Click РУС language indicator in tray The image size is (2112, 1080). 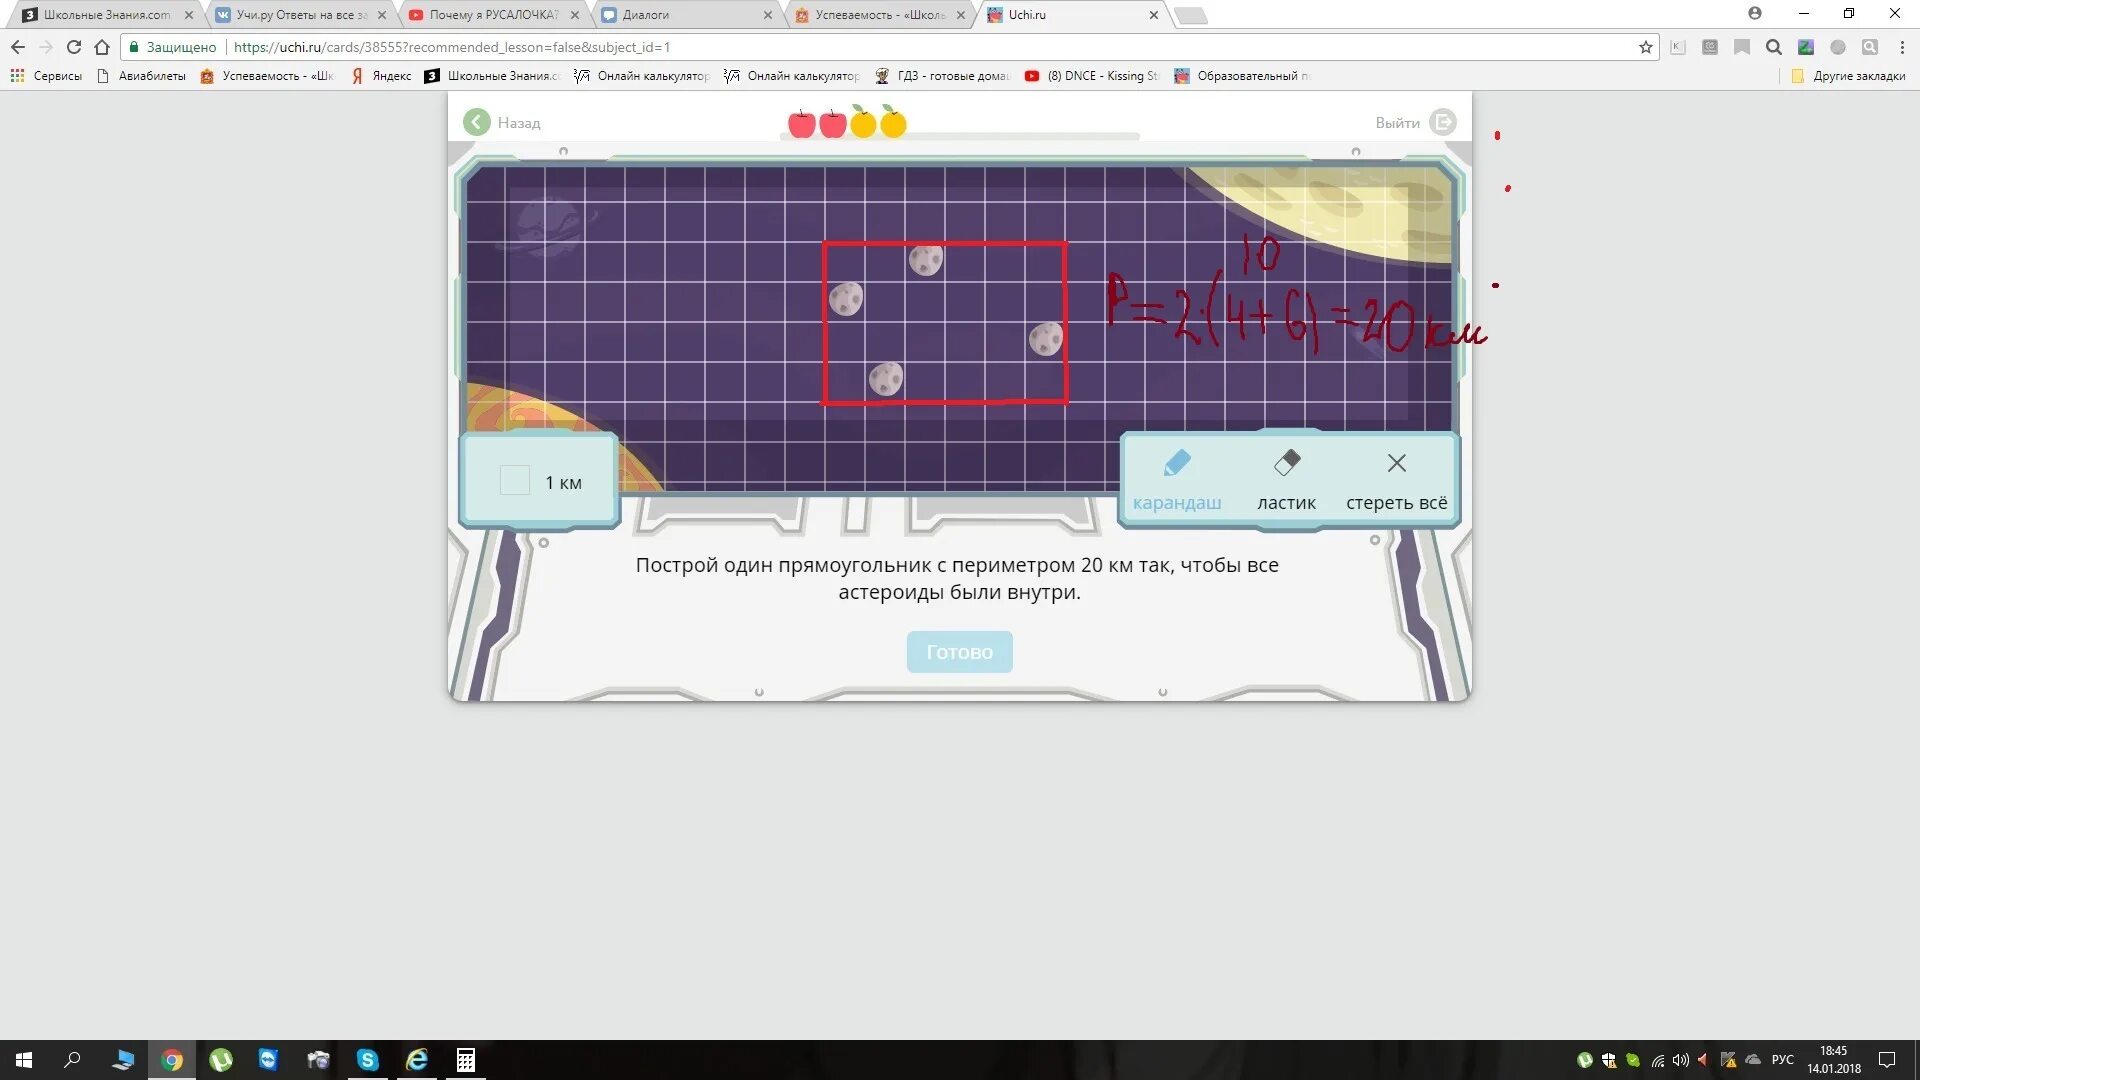(x=1782, y=1060)
